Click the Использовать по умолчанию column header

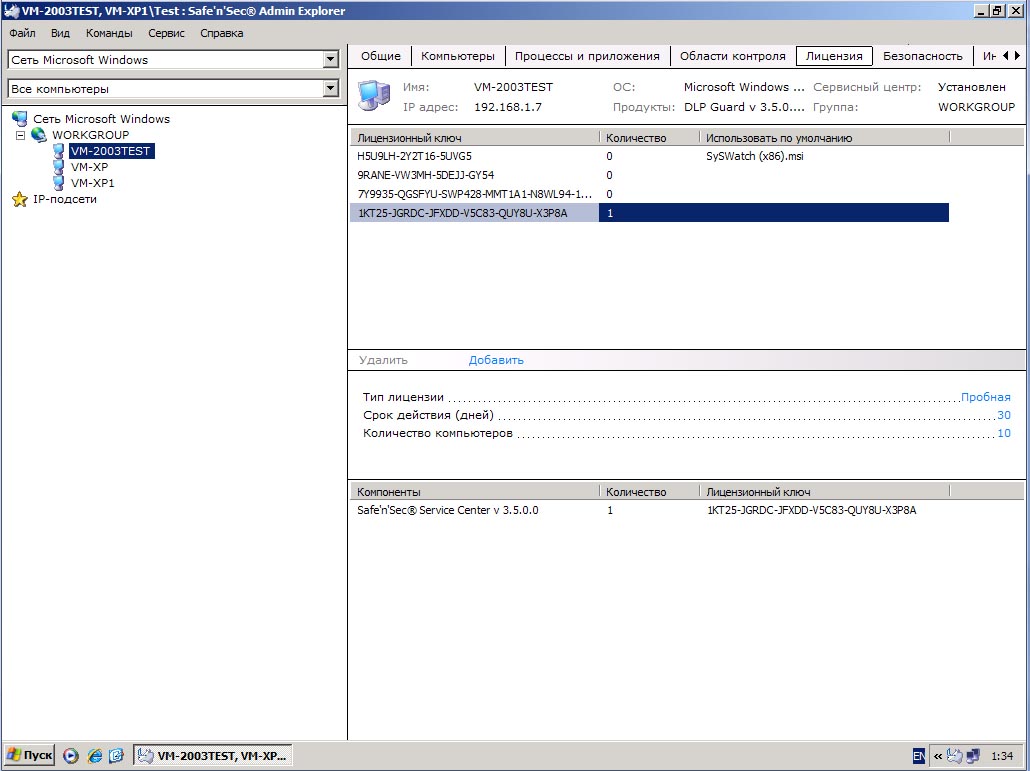tap(824, 138)
